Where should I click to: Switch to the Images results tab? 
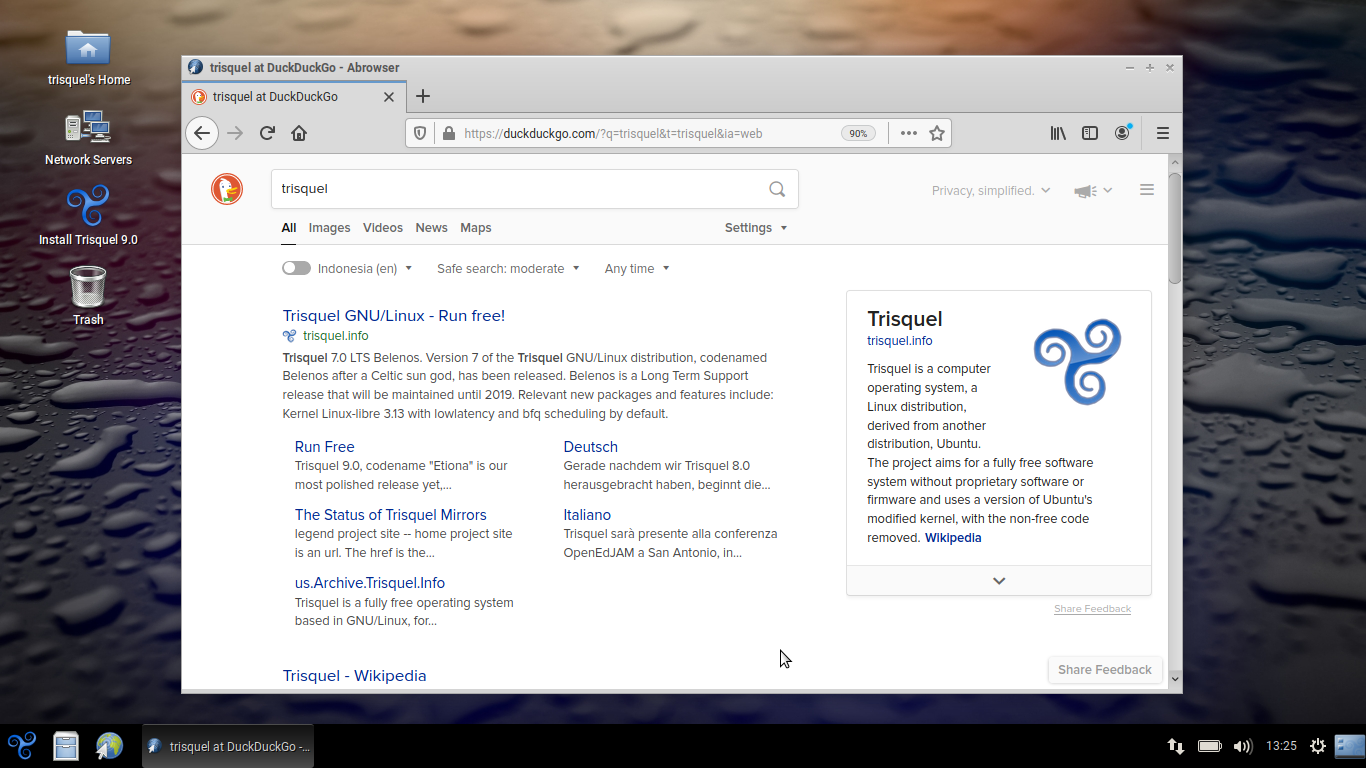(x=329, y=228)
